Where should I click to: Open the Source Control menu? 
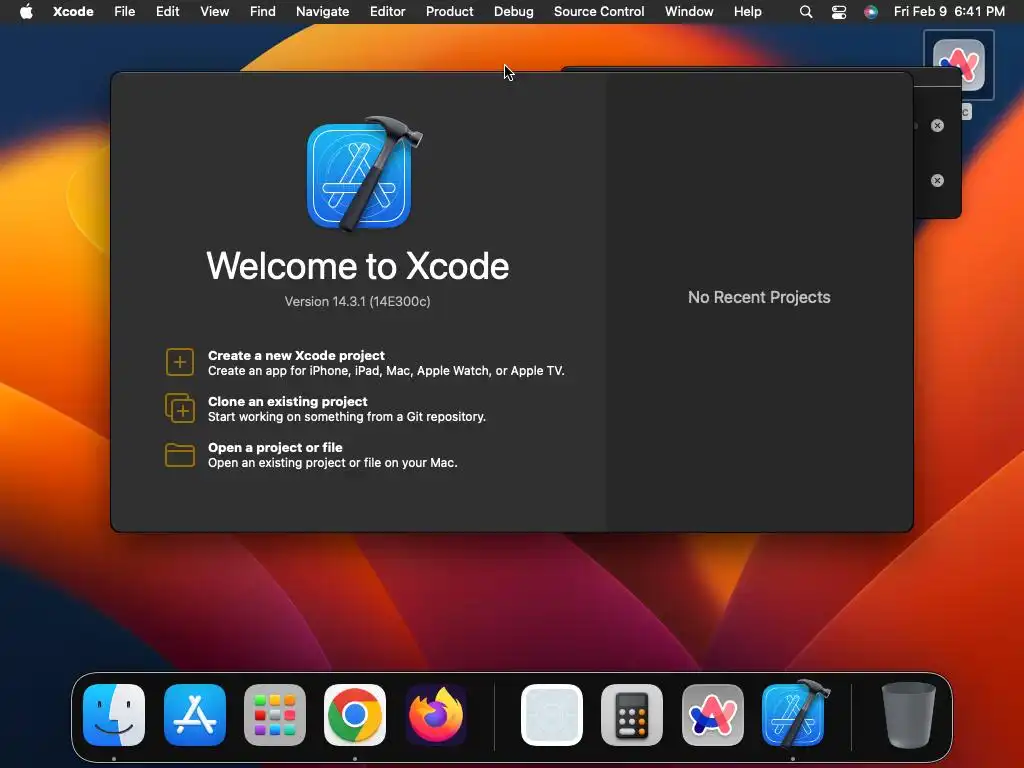600,12
